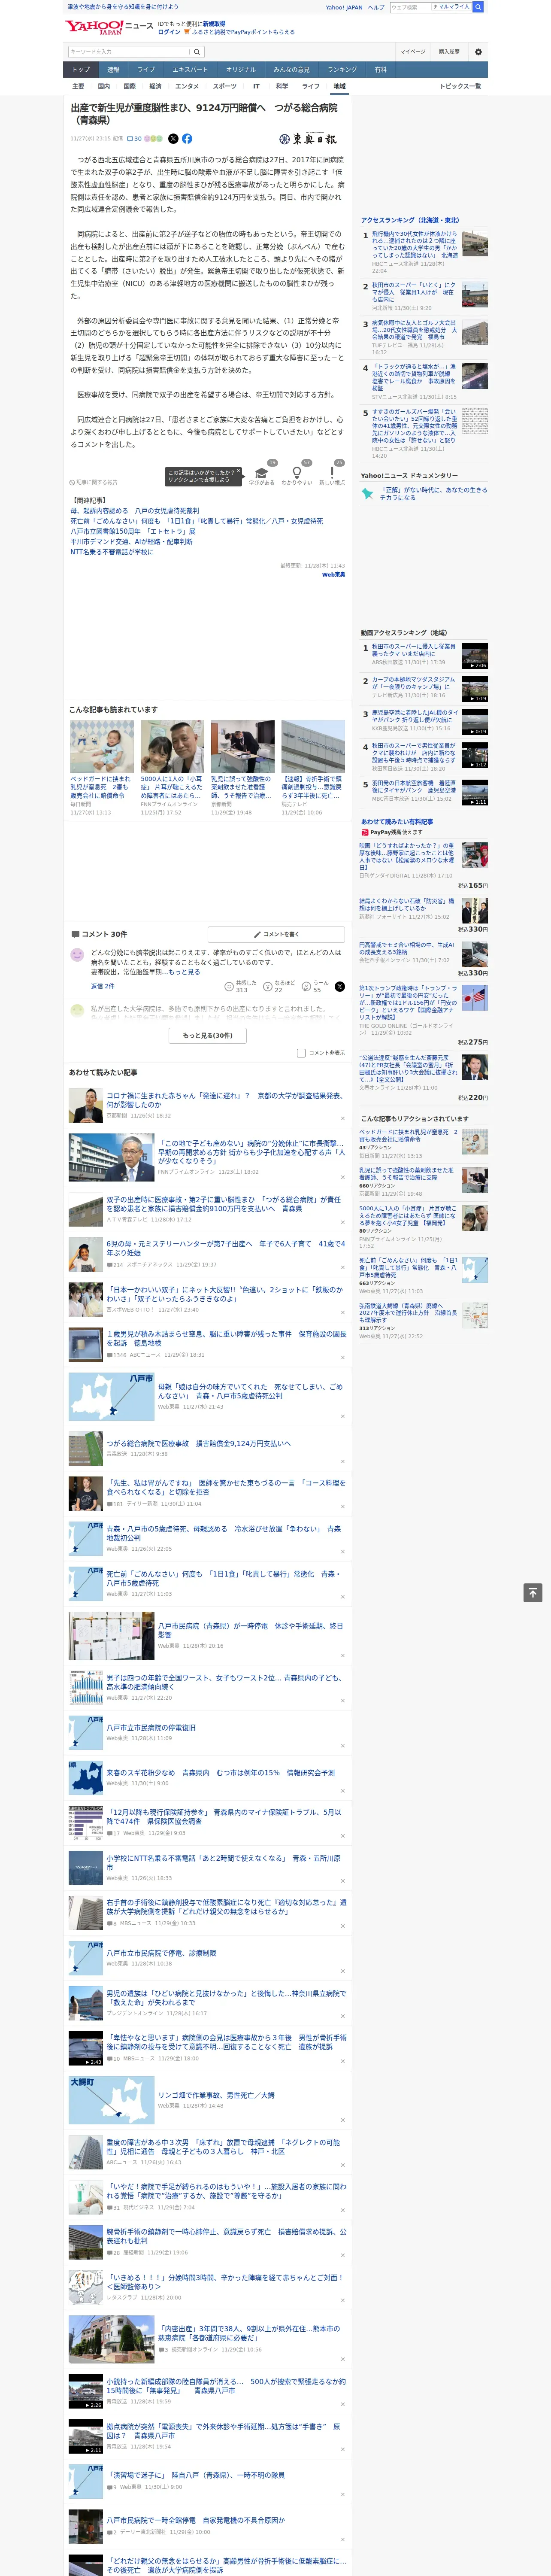The width and height of the screenshot is (551, 2576).
Task: Play the first 動画アクセスランキング video thumbnail
Action: [x=475, y=655]
